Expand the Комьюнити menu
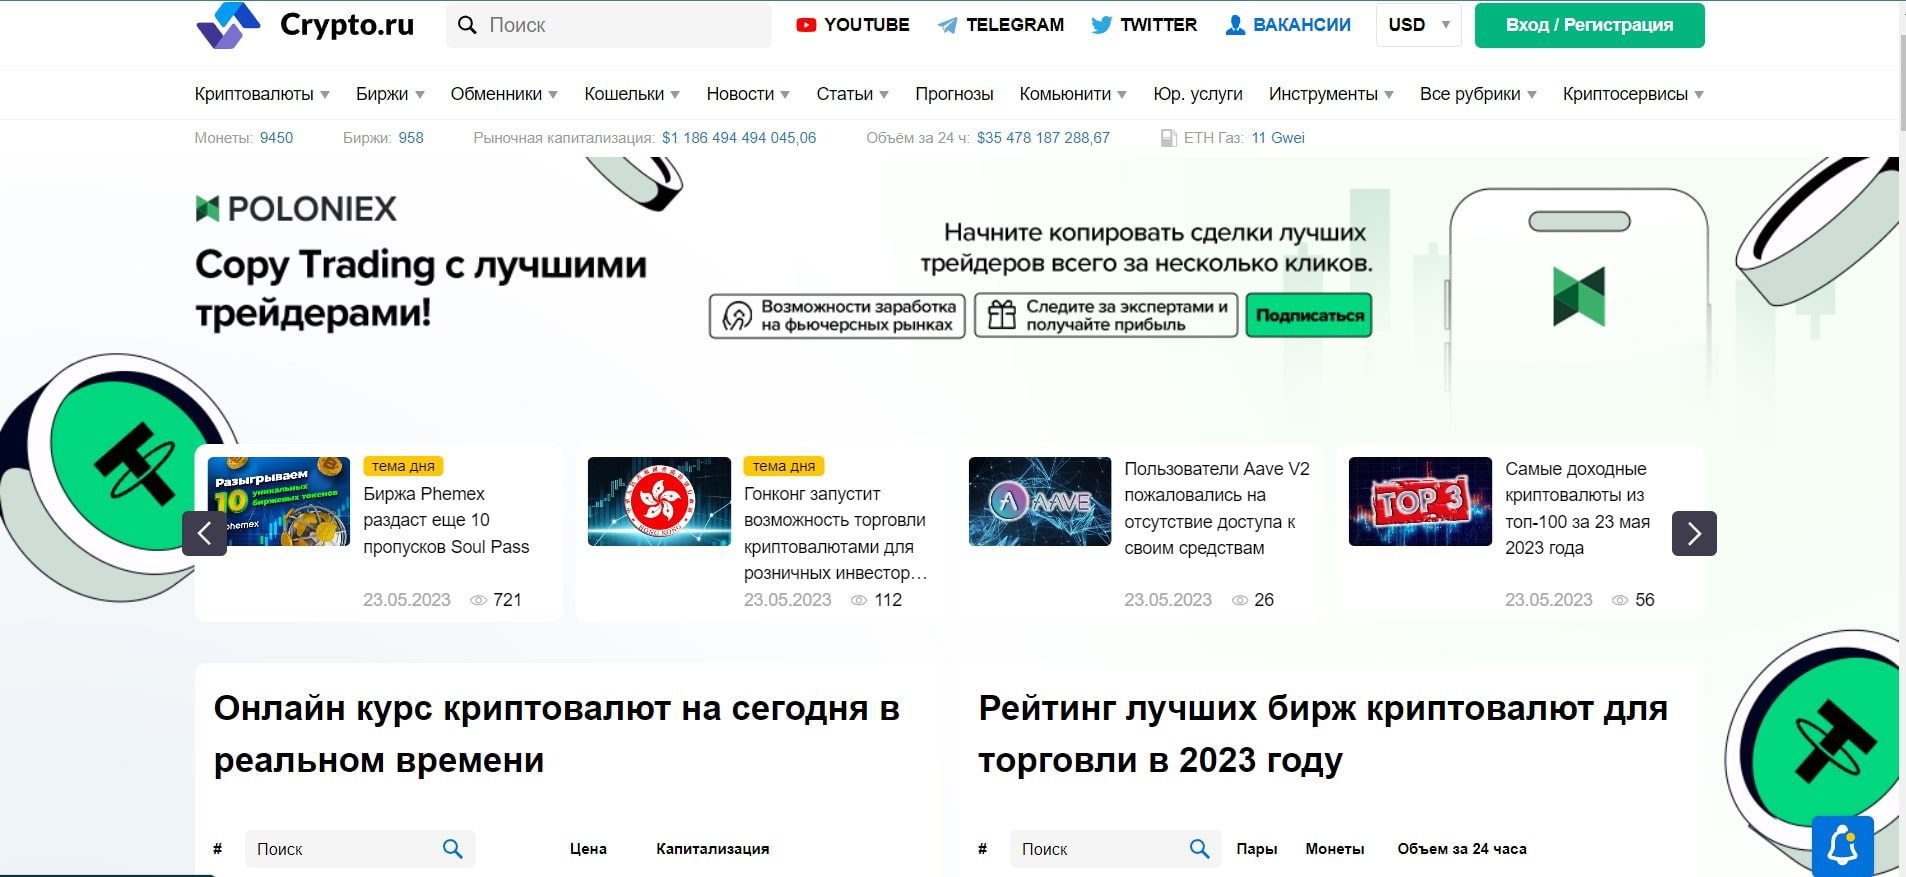1906x877 pixels. pos(1073,94)
